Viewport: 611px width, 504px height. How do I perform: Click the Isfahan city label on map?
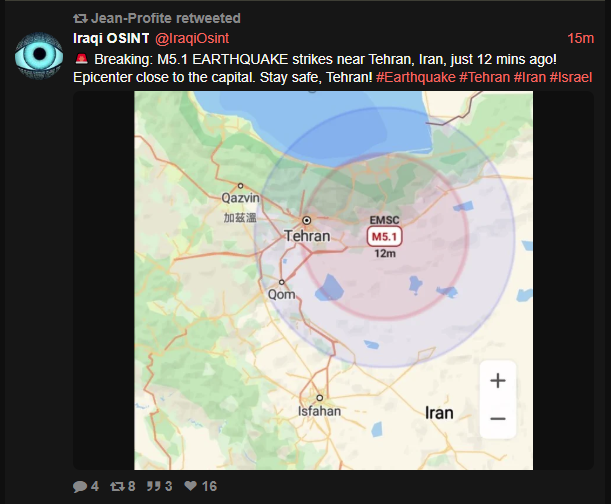pos(319,411)
